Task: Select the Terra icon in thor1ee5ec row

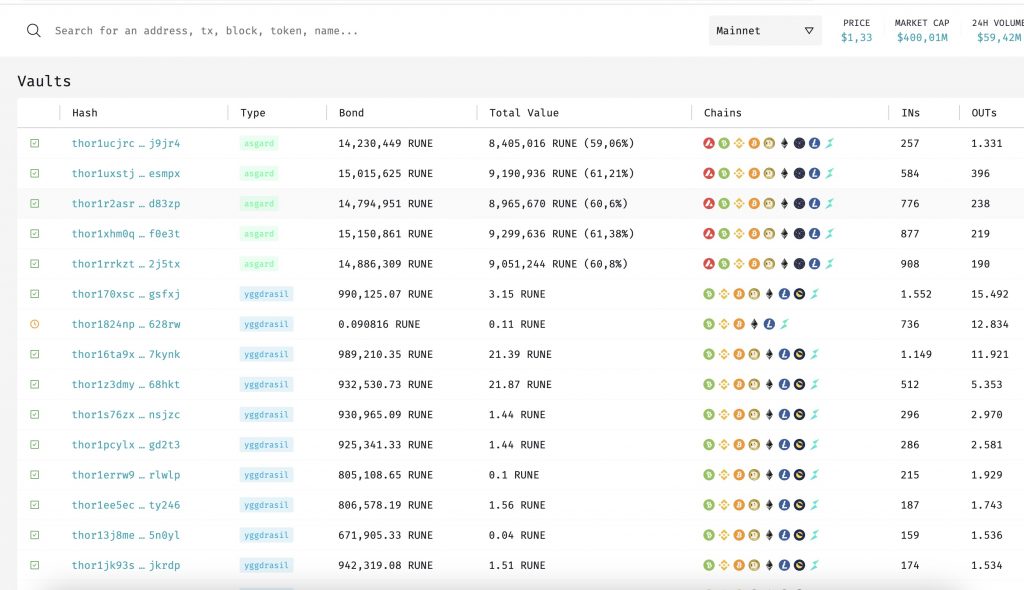Action: pos(799,505)
